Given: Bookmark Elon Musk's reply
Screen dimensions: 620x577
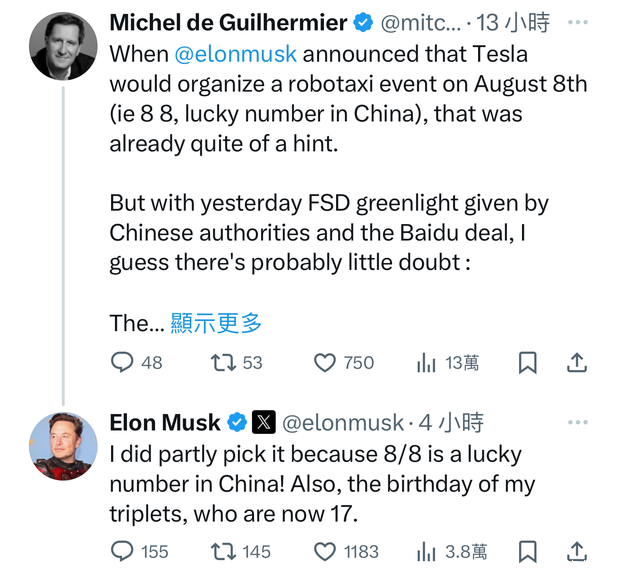Looking at the screenshot, I should [527, 551].
